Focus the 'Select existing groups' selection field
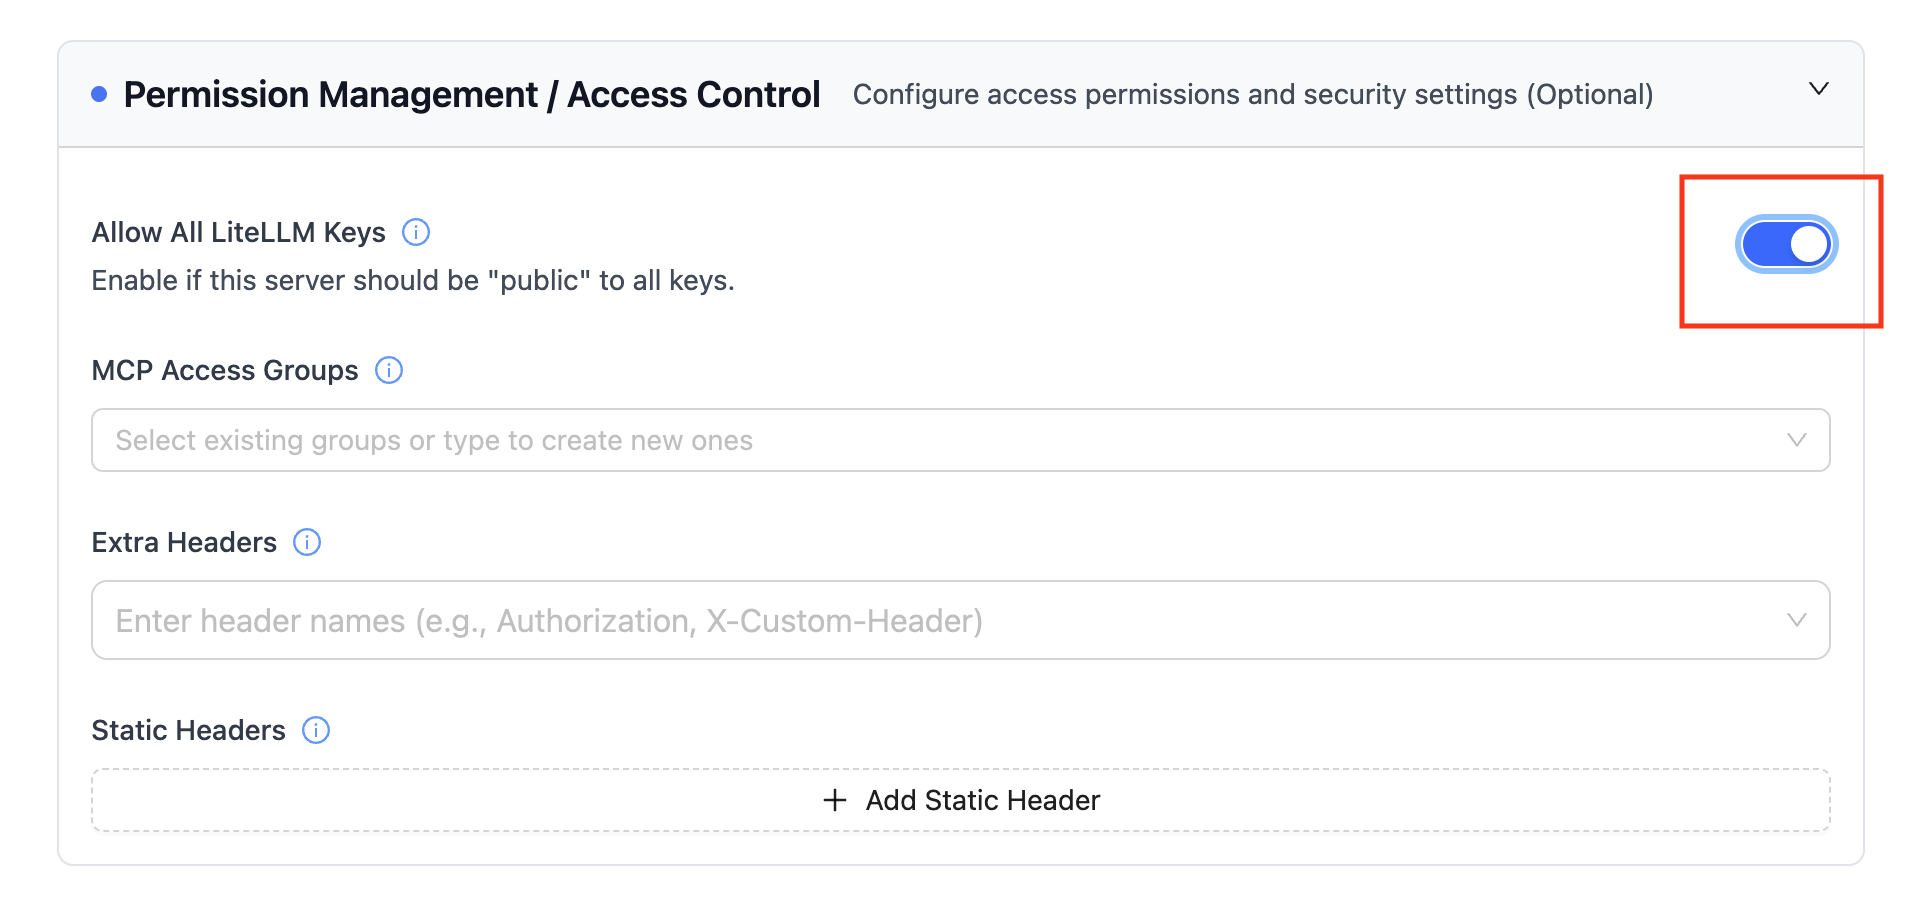 (961, 440)
